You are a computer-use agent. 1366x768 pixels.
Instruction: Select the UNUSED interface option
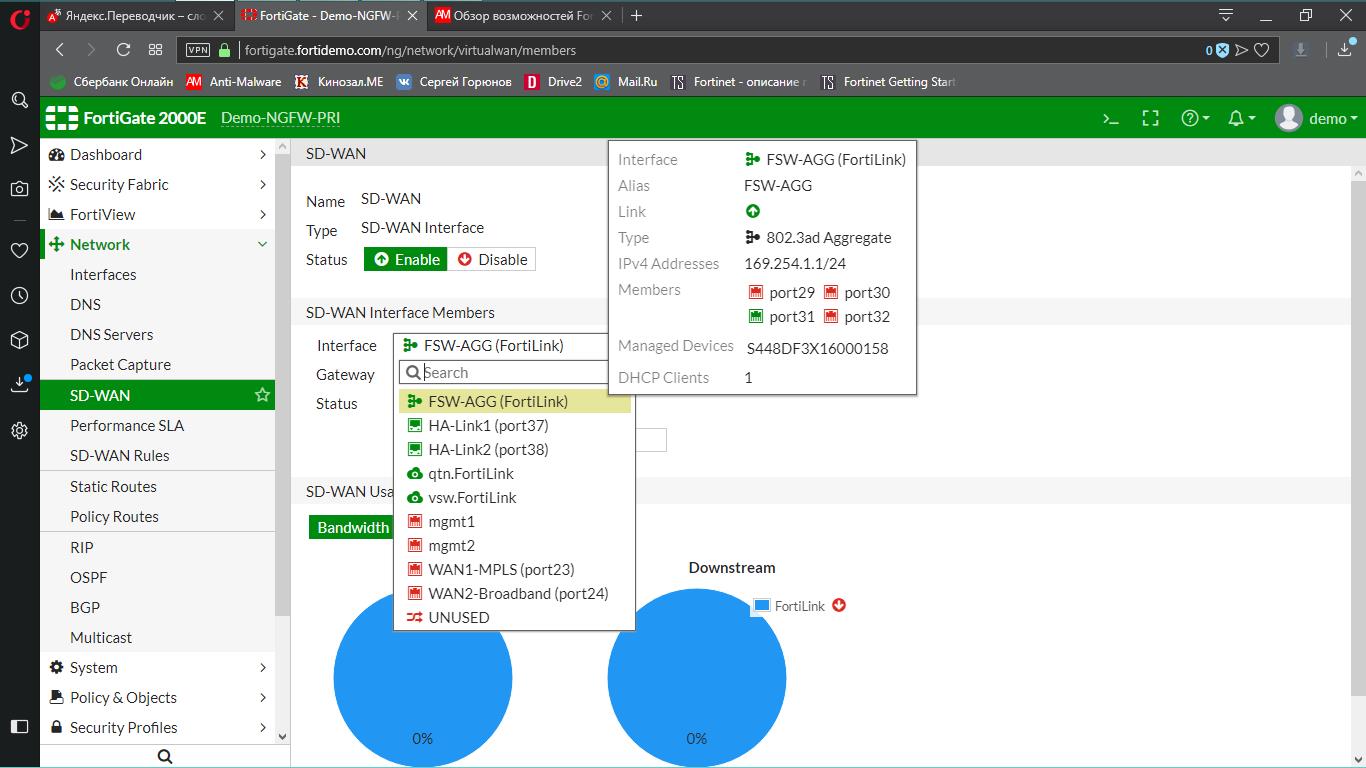(x=514, y=617)
